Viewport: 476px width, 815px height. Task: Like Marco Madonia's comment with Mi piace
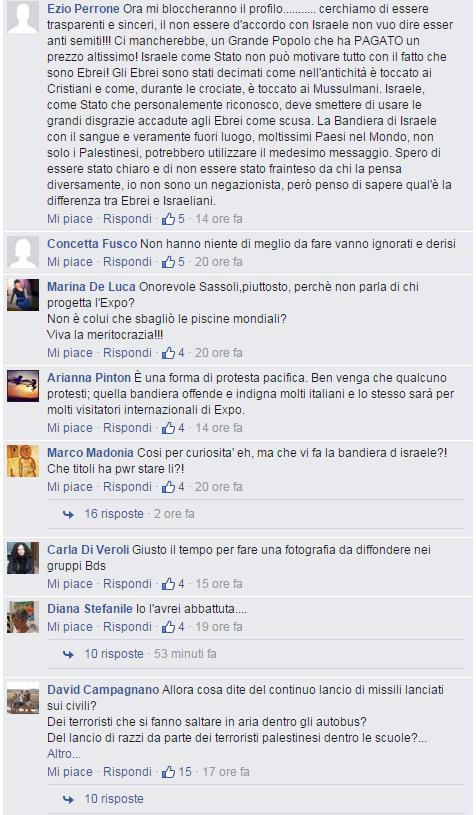click(70, 487)
